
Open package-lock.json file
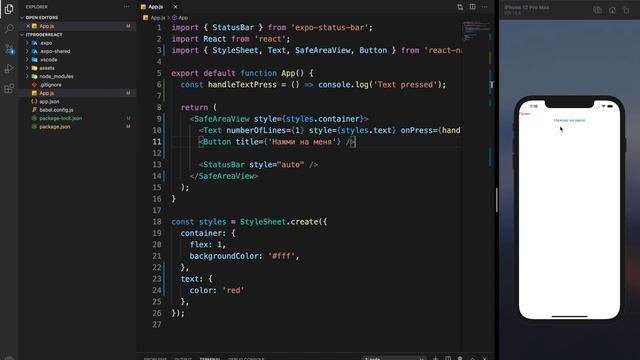[x=60, y=118]
